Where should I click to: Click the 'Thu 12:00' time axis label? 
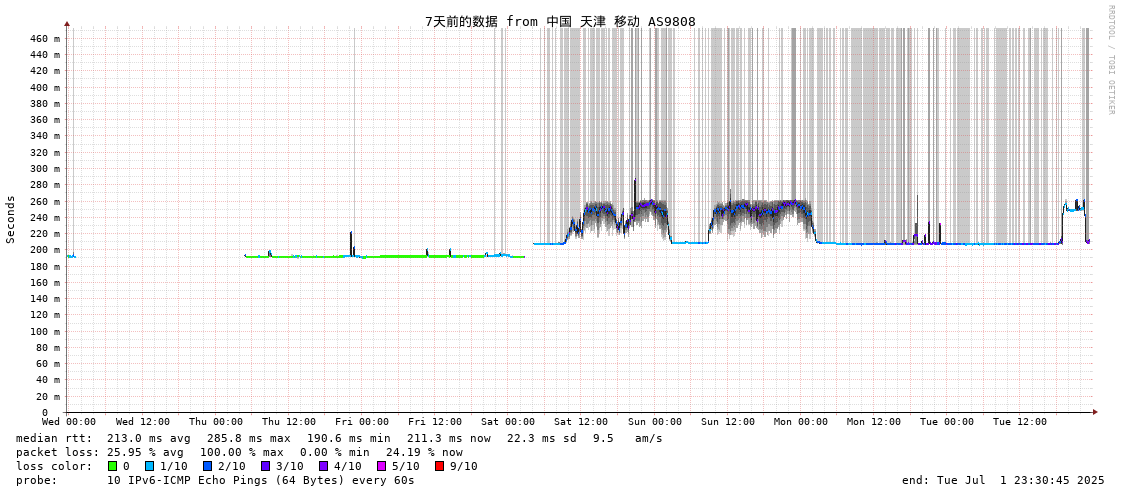289,423
